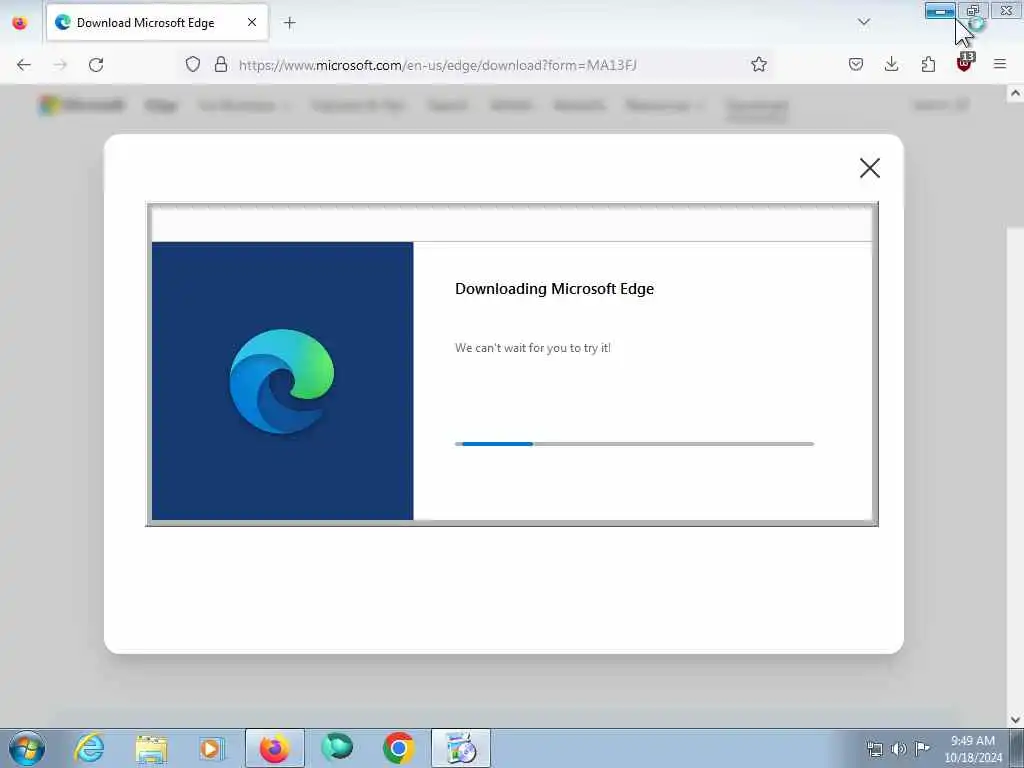The height and width of the screenshot is (768, 1024).
Task: Expand the list all tabs chevron
Action: click(x=863, y=23)
